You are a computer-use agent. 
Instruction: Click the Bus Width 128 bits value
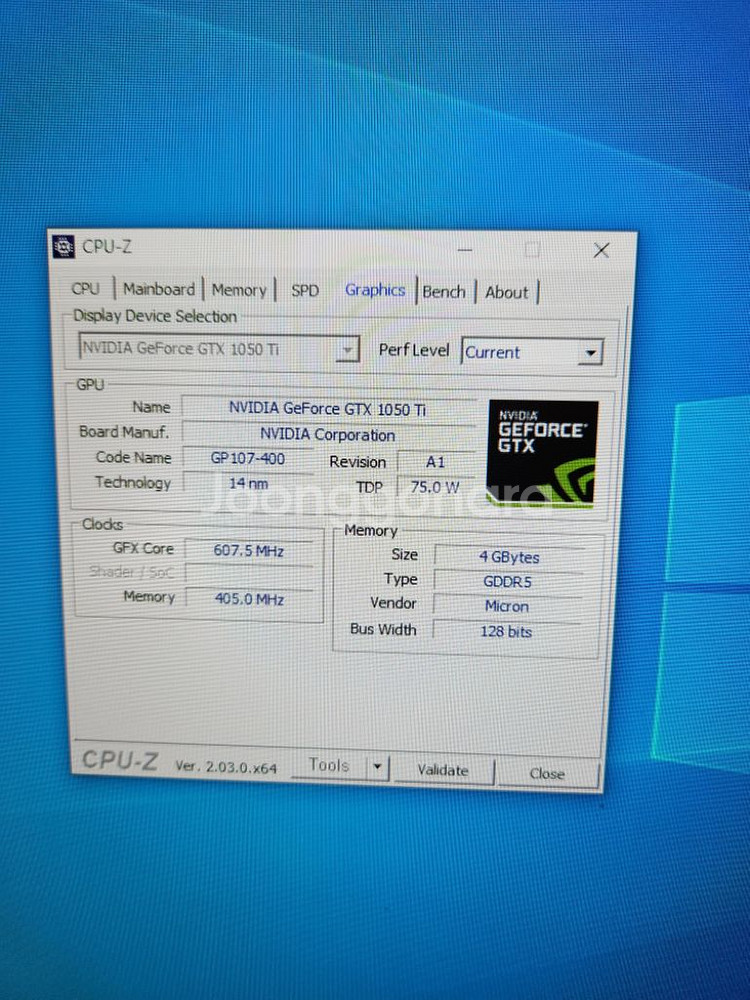pyautogui.click(x=506, y=631)
